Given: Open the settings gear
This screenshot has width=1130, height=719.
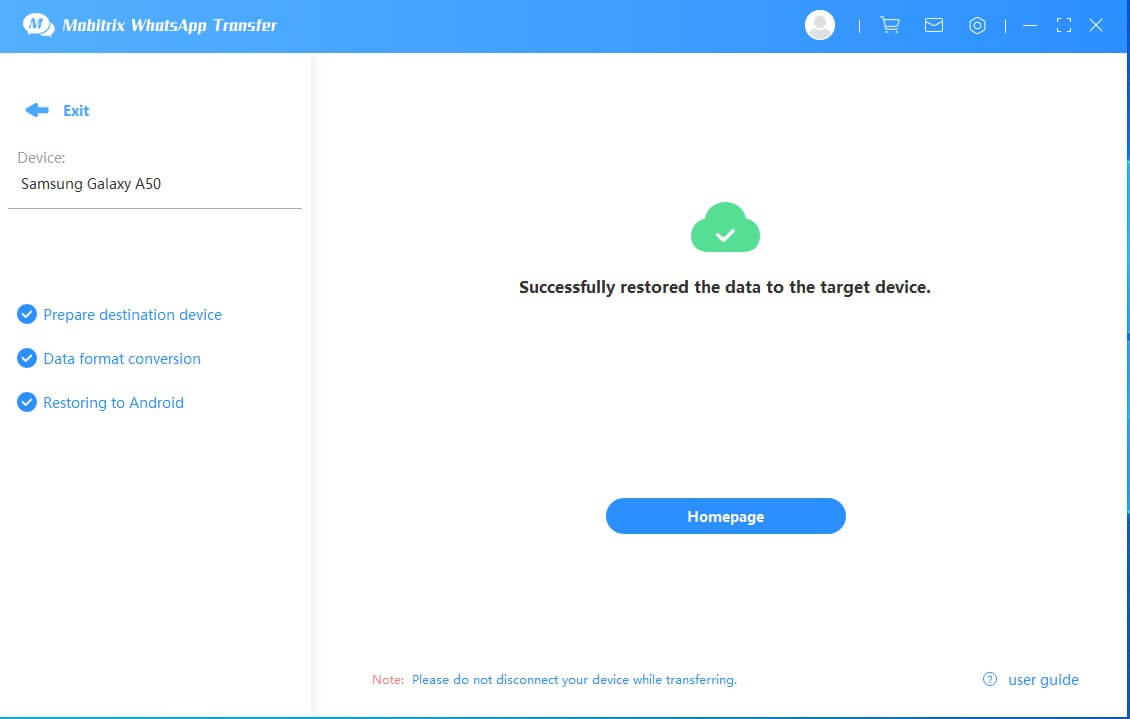Looking at the screenshot, I should pos(977,25).
